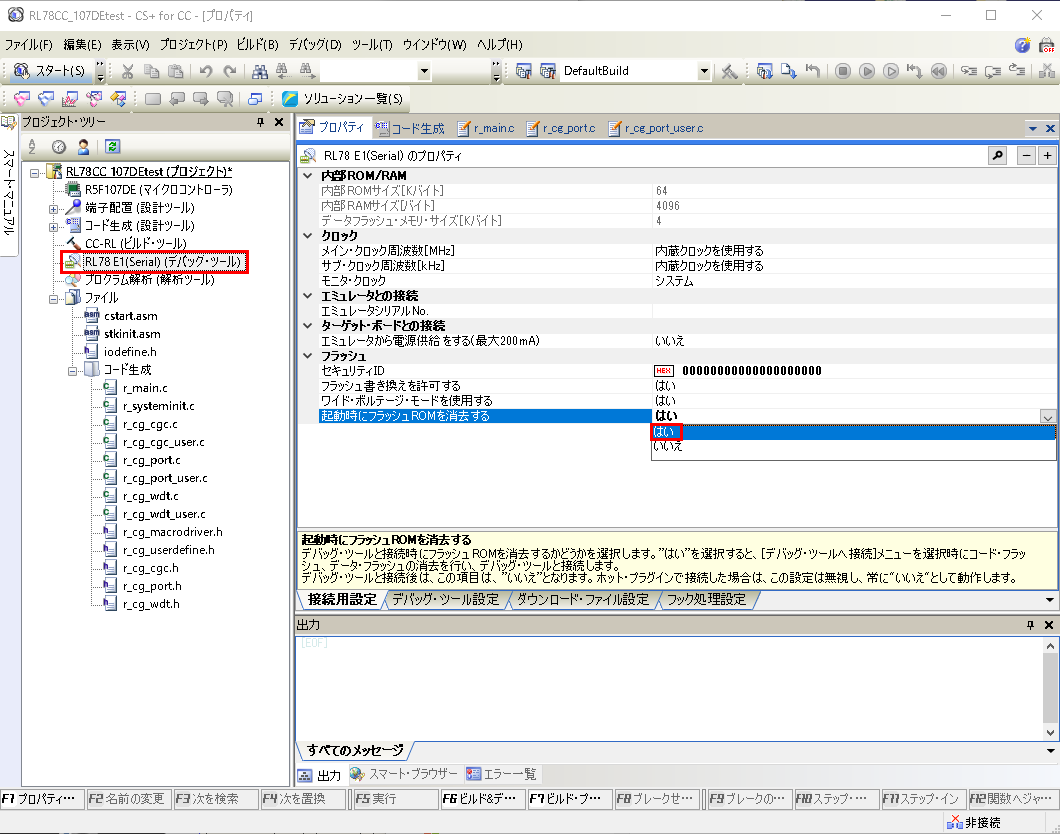
Task: Open the DefaultBuild configuration dropdown
Action: (x=704, y=71)
